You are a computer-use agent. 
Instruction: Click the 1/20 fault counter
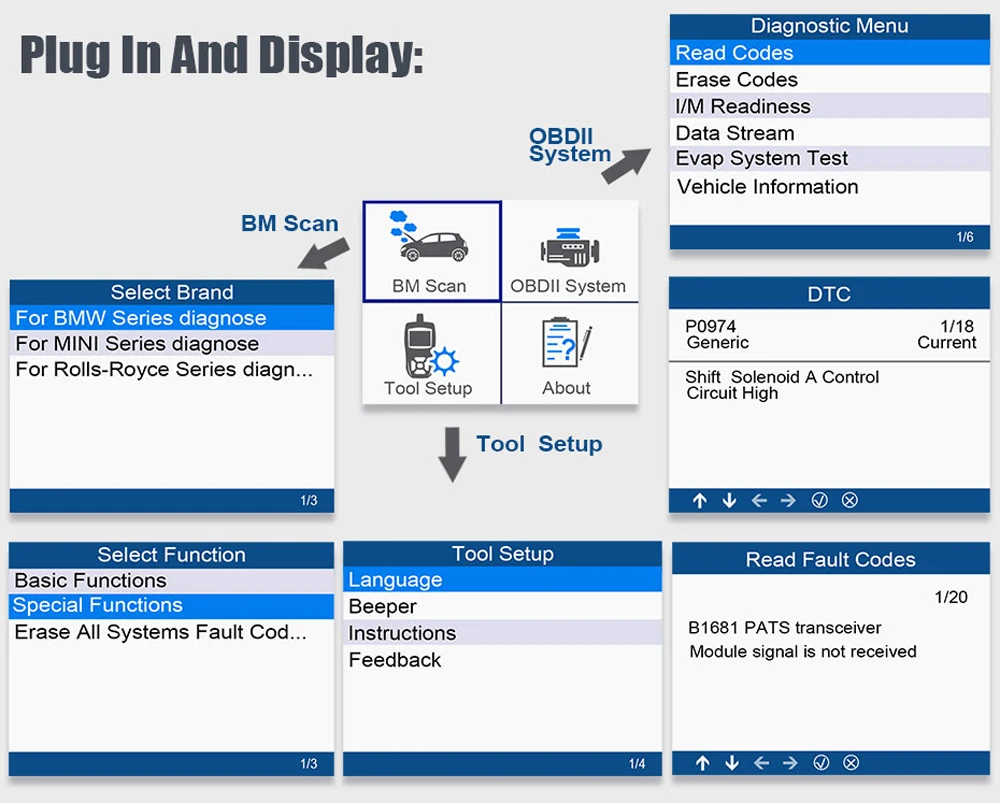tap(951, 597)
